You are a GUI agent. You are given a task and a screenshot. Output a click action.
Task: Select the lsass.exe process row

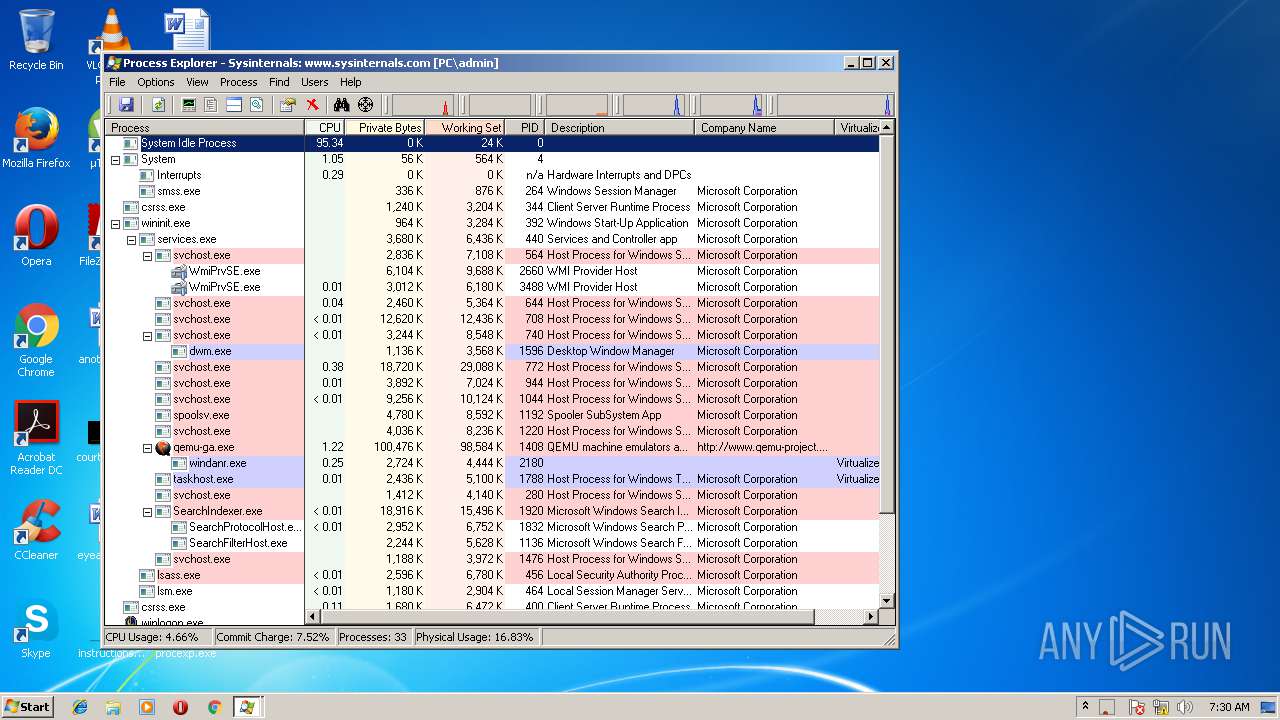click(492, 575)
